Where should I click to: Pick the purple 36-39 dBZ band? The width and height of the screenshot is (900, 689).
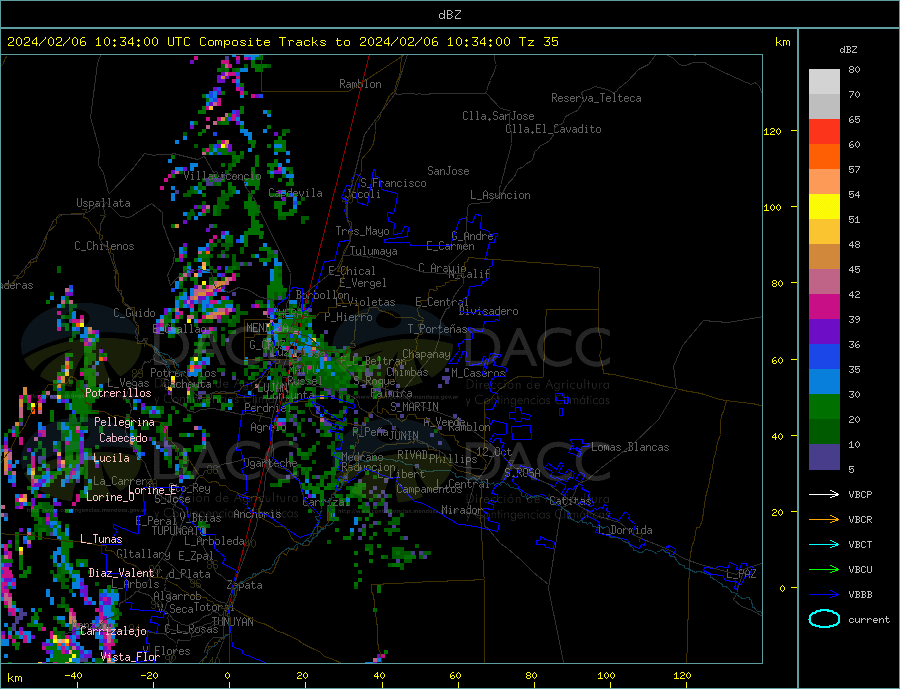coord(824,332)
